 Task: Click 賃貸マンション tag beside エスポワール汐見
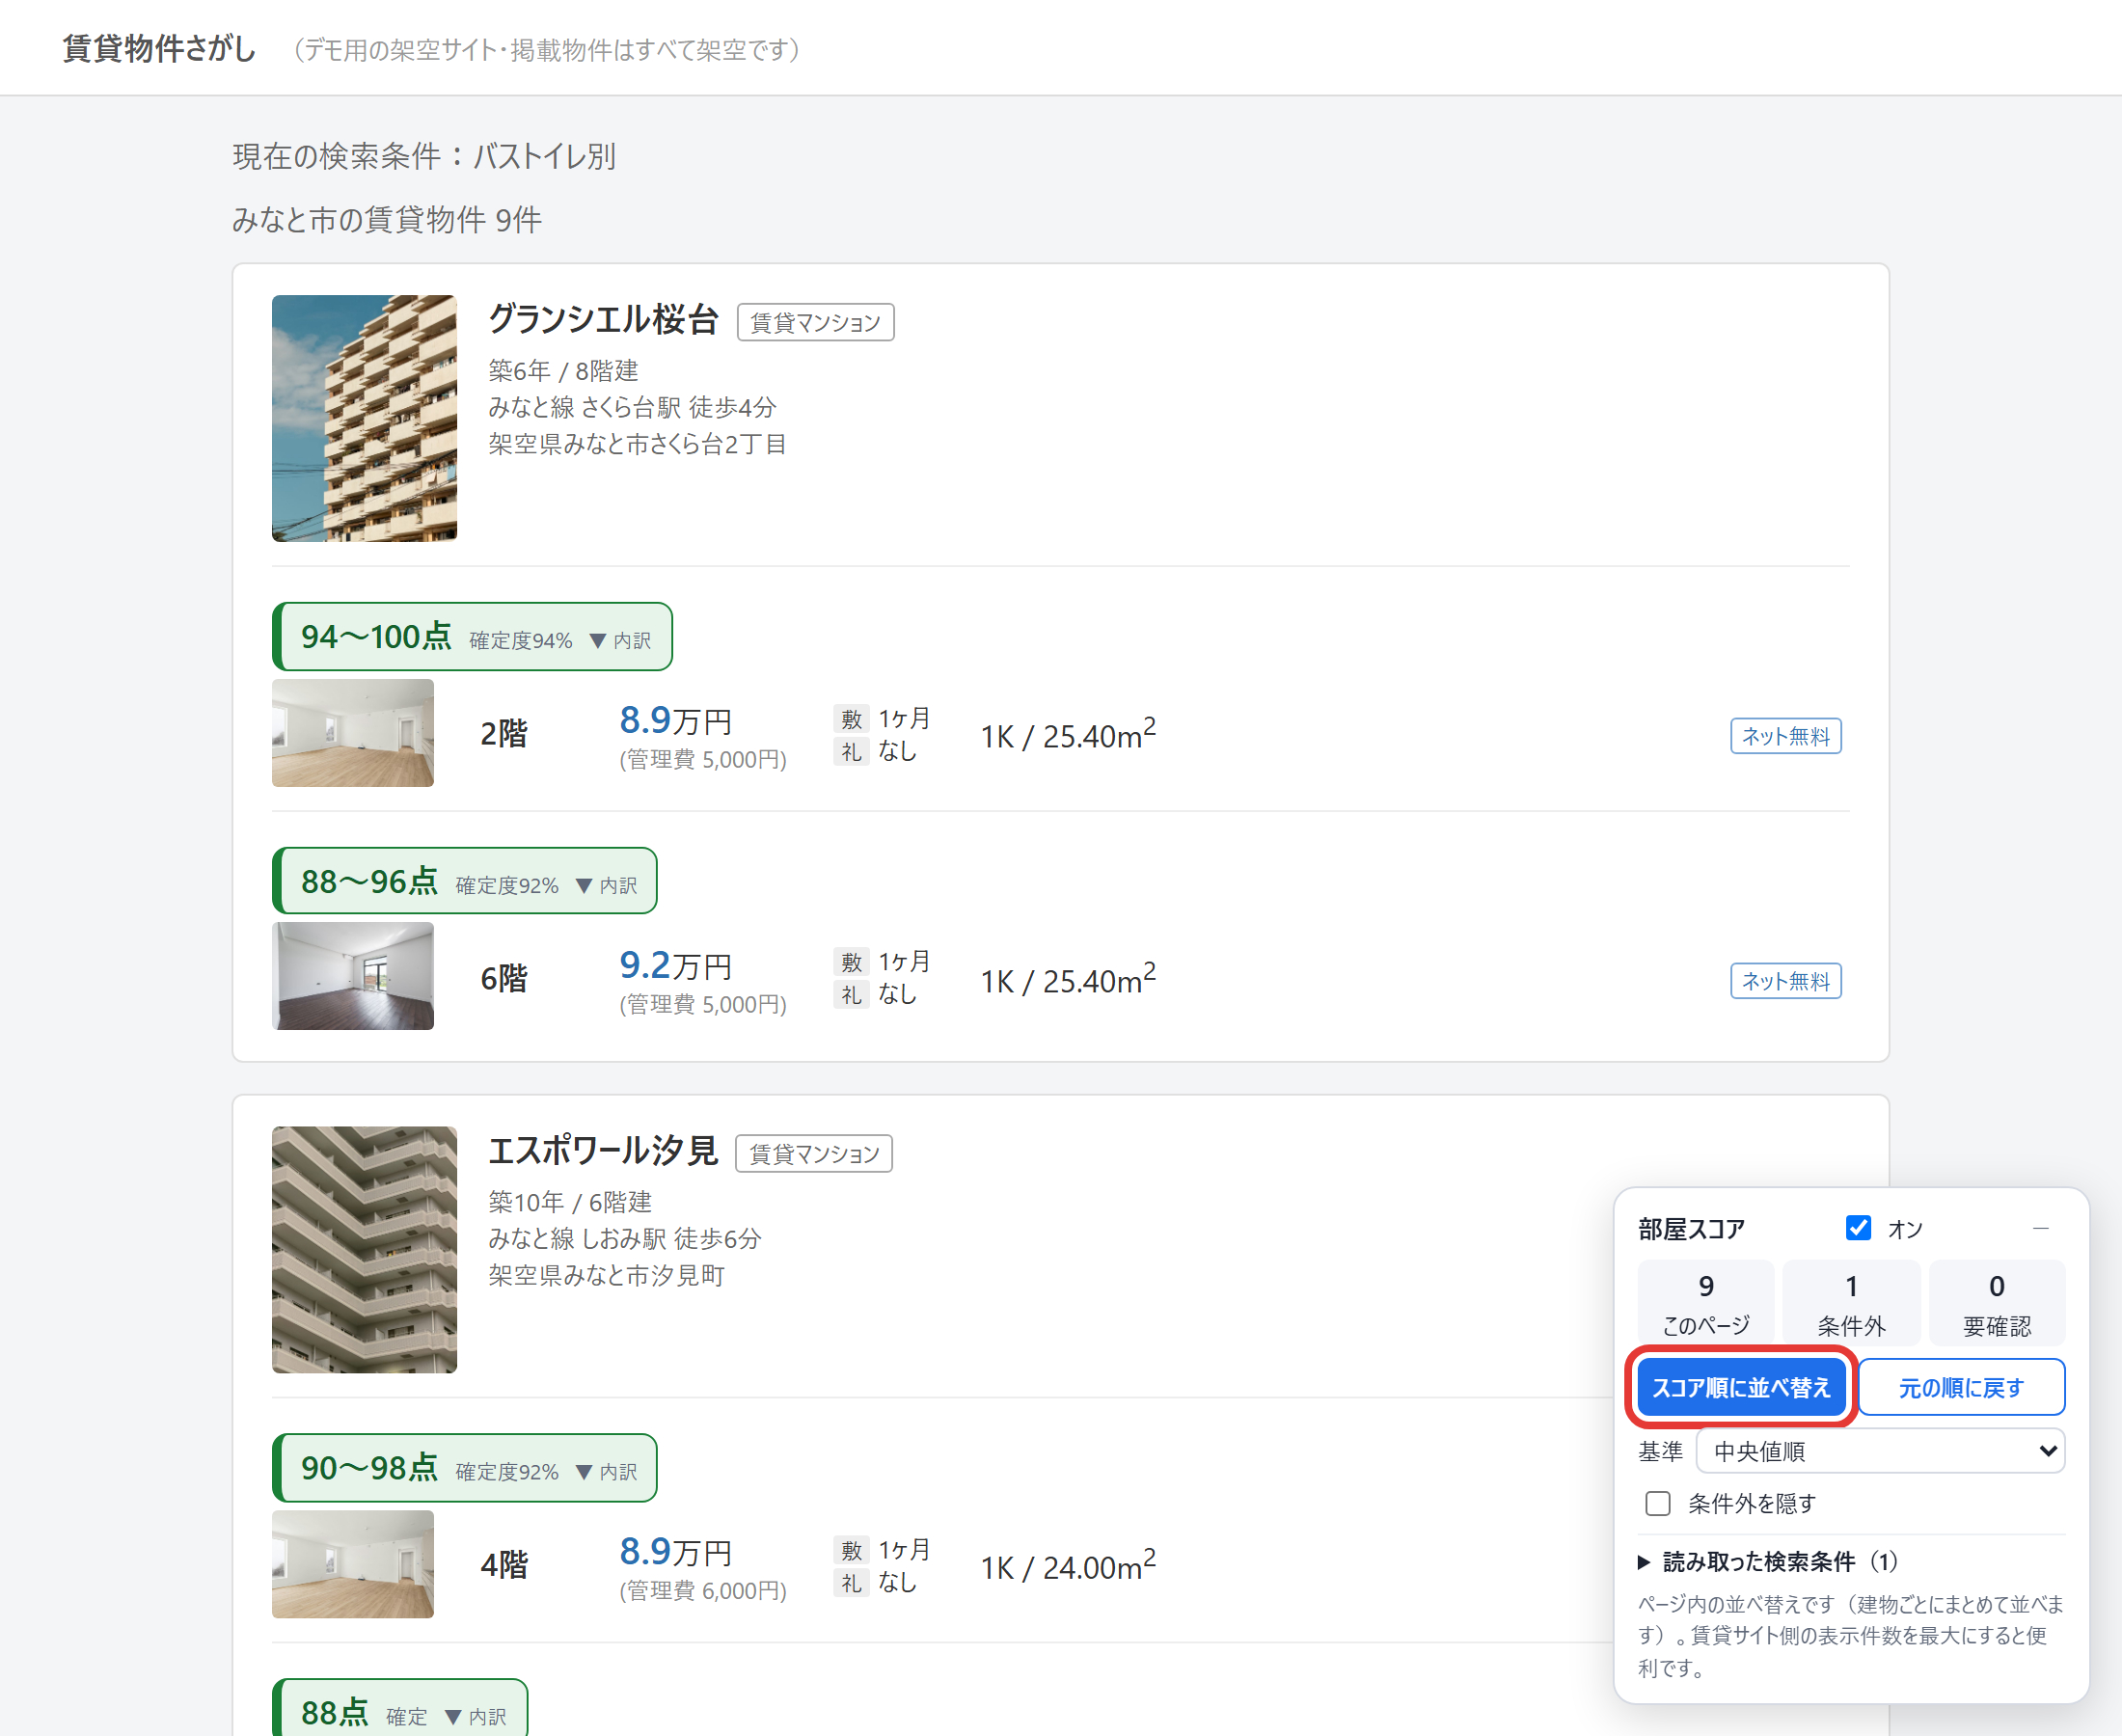[x=814, y=1153]
